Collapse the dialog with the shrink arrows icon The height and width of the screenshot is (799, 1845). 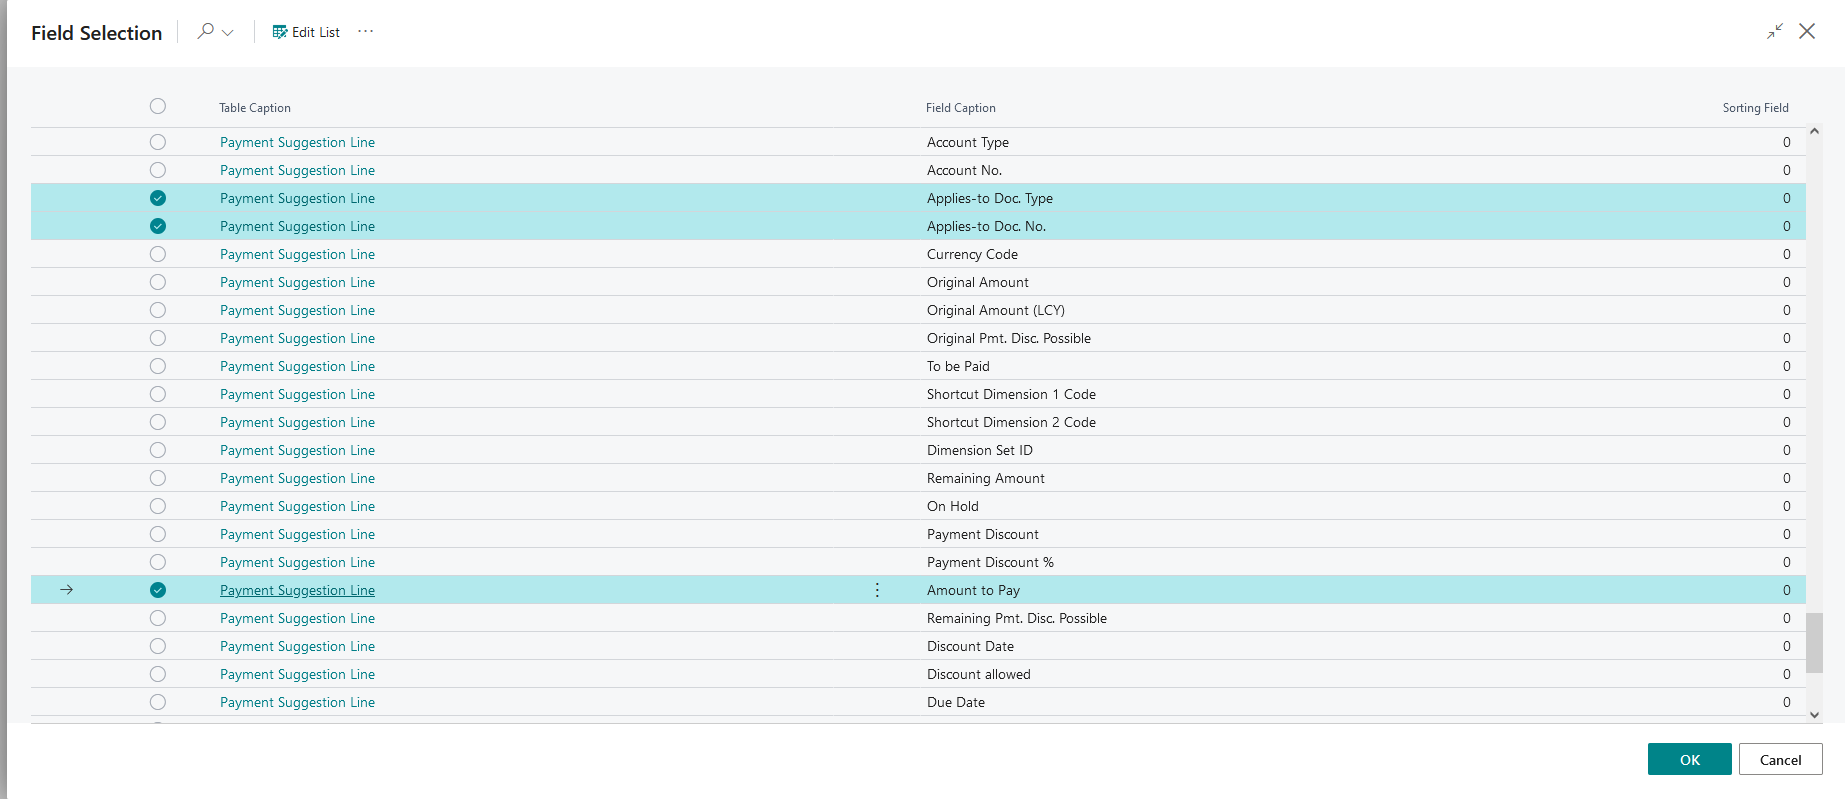pyautogui.click(x=1774, y=31)
